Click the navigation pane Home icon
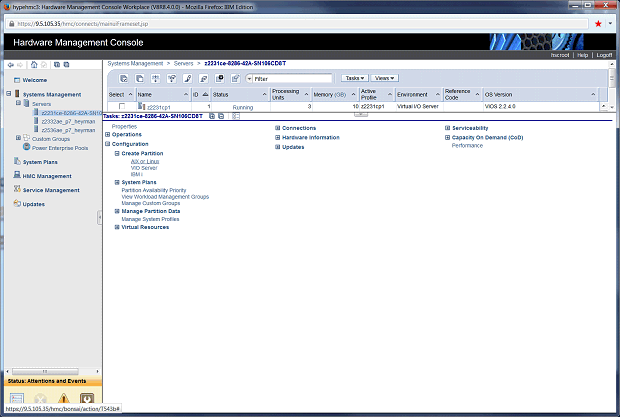Screen dimensions: 620x417 pyautogui.click(x=34, y=64)
